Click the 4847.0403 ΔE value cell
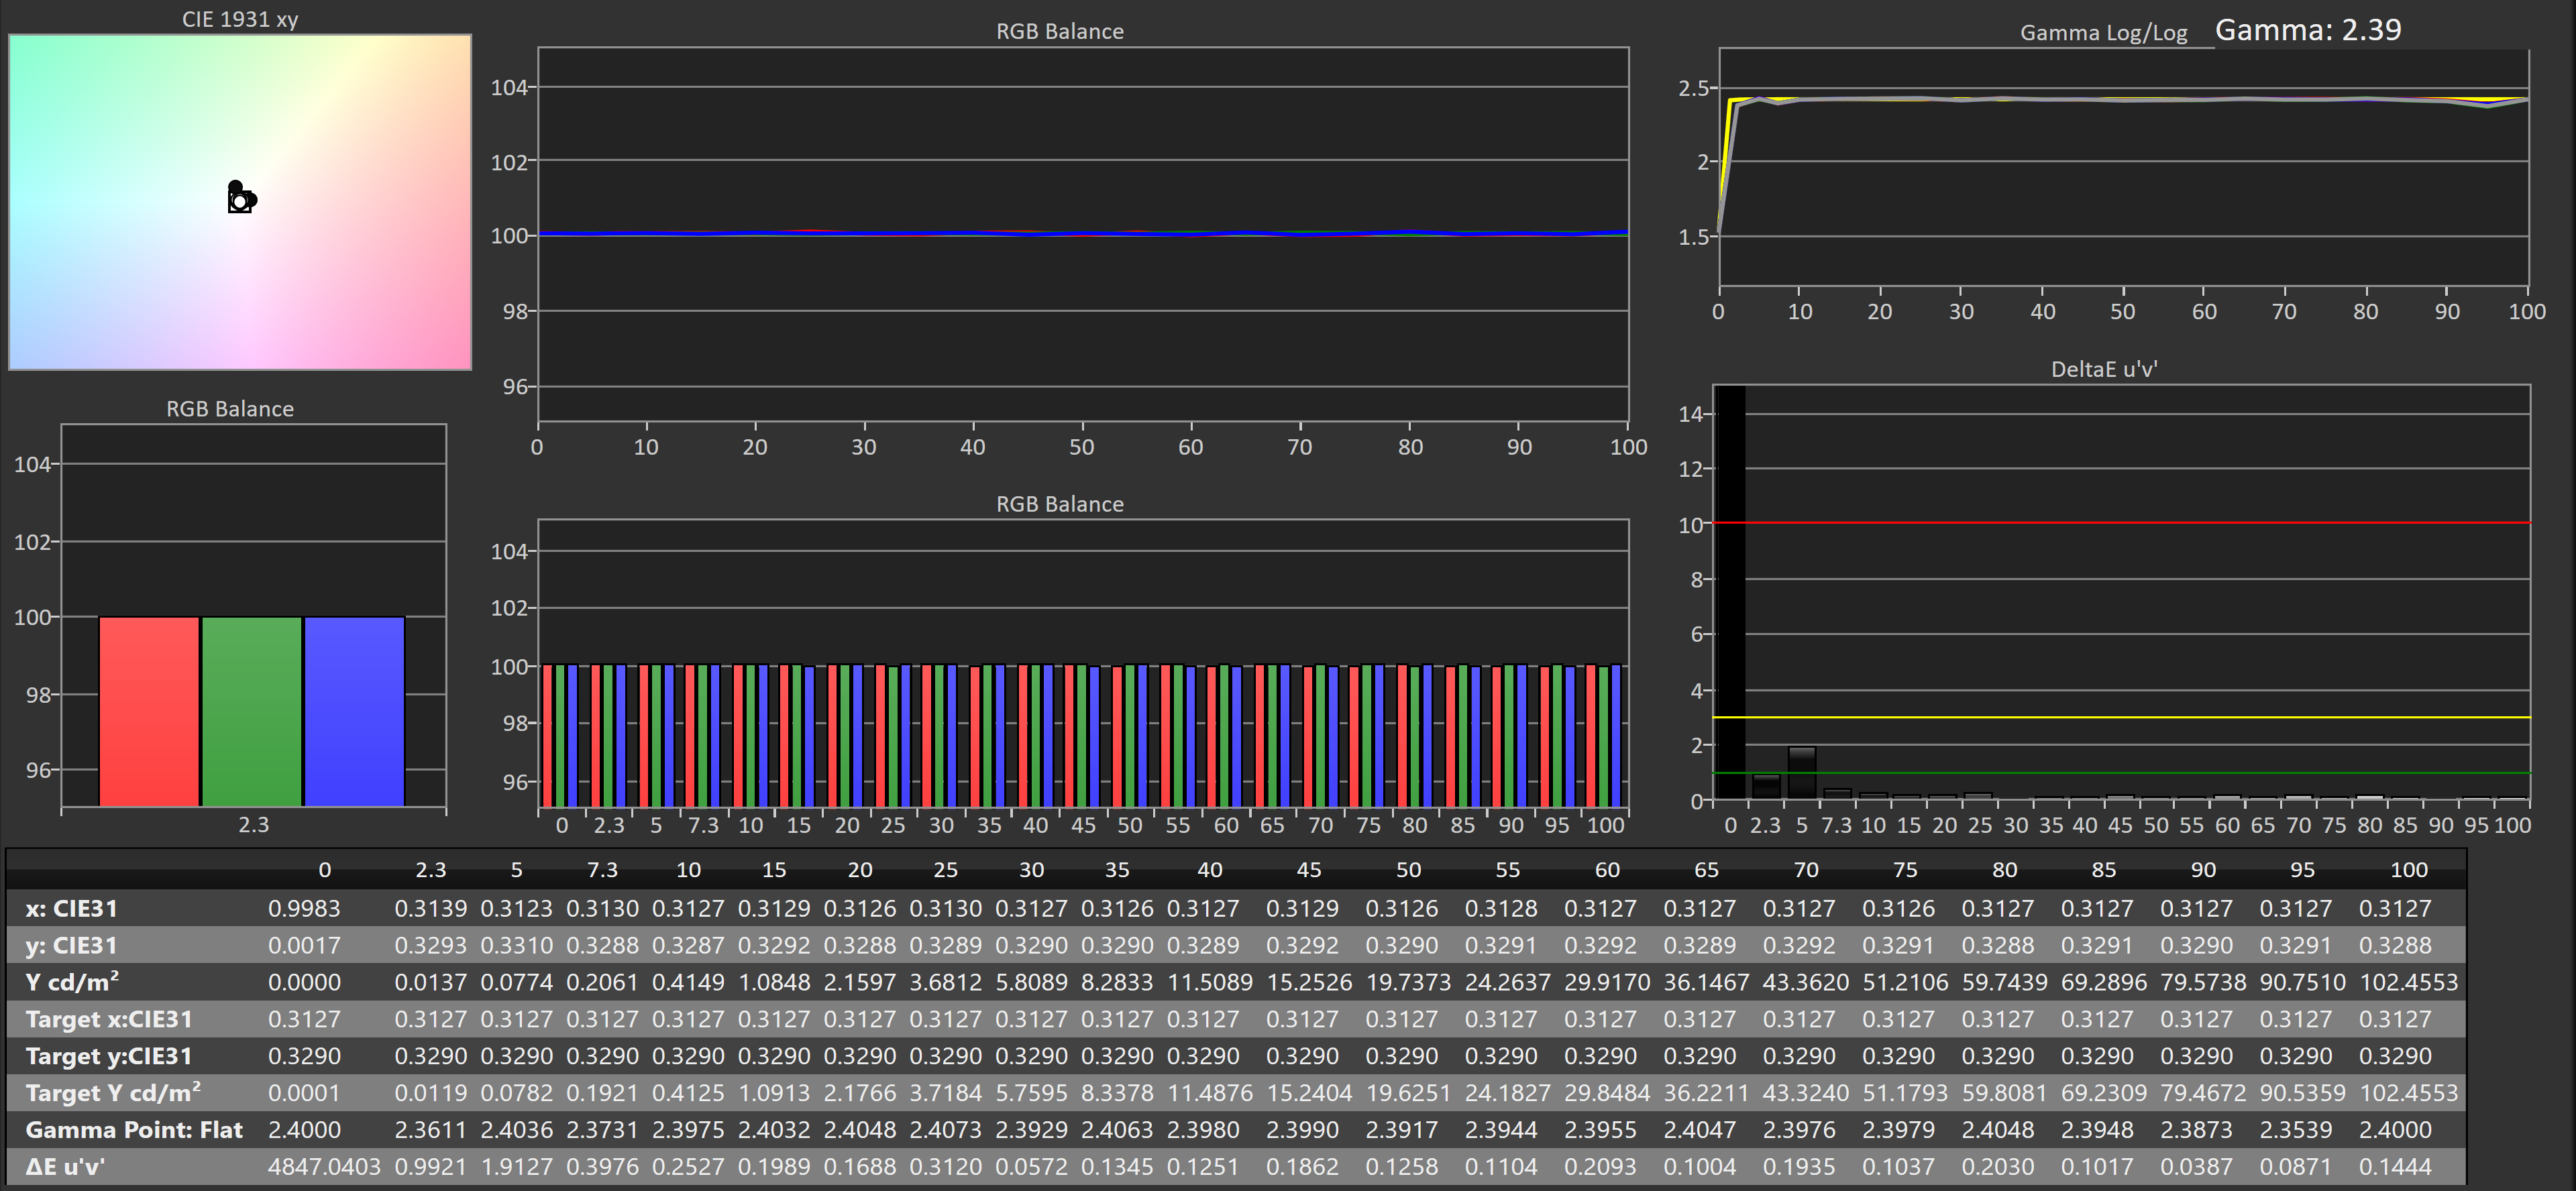Image resolution: width=2576 pixels, height=1191 pixels. click(x=324, y=1166)
